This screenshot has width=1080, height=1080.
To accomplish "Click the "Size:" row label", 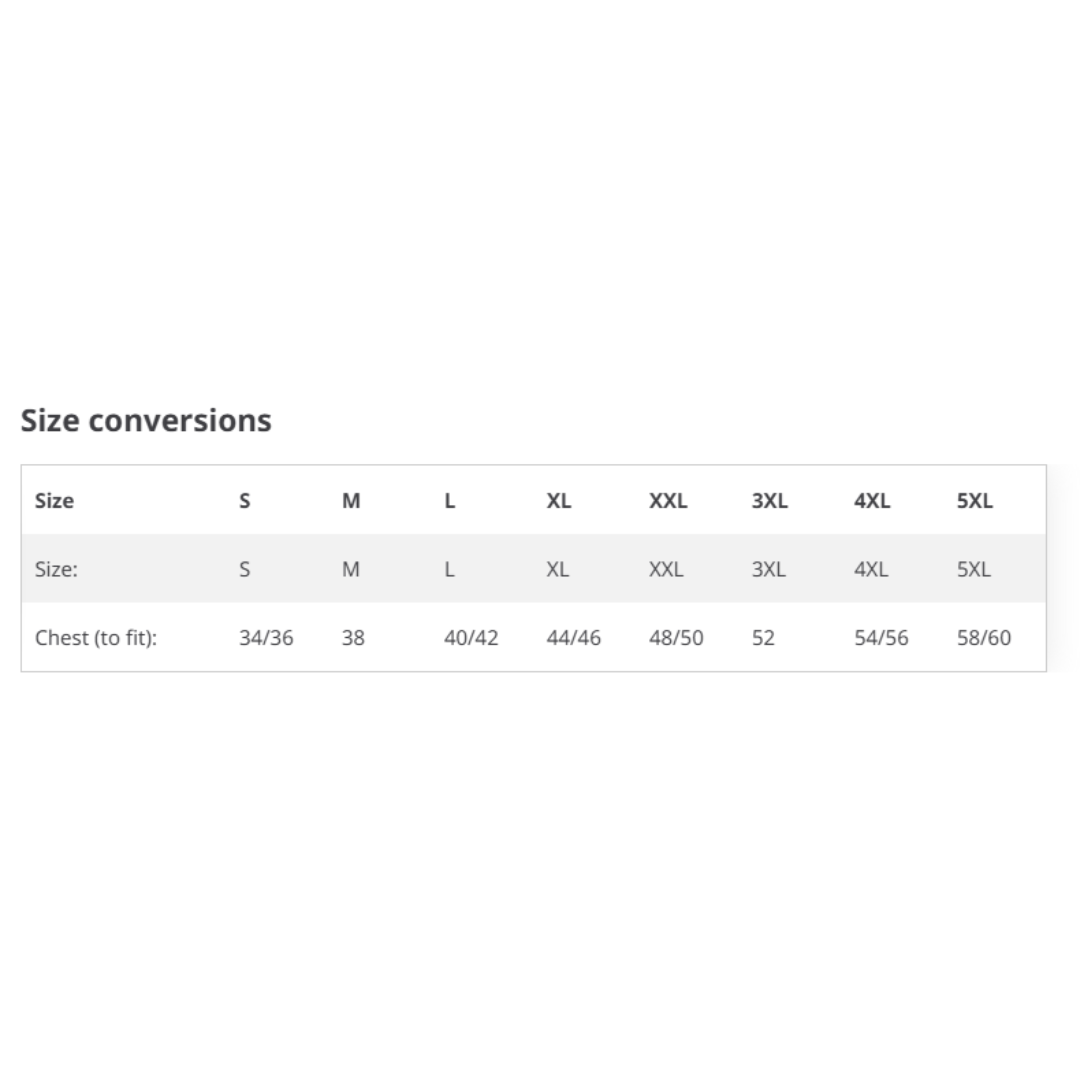I will 56,570.
